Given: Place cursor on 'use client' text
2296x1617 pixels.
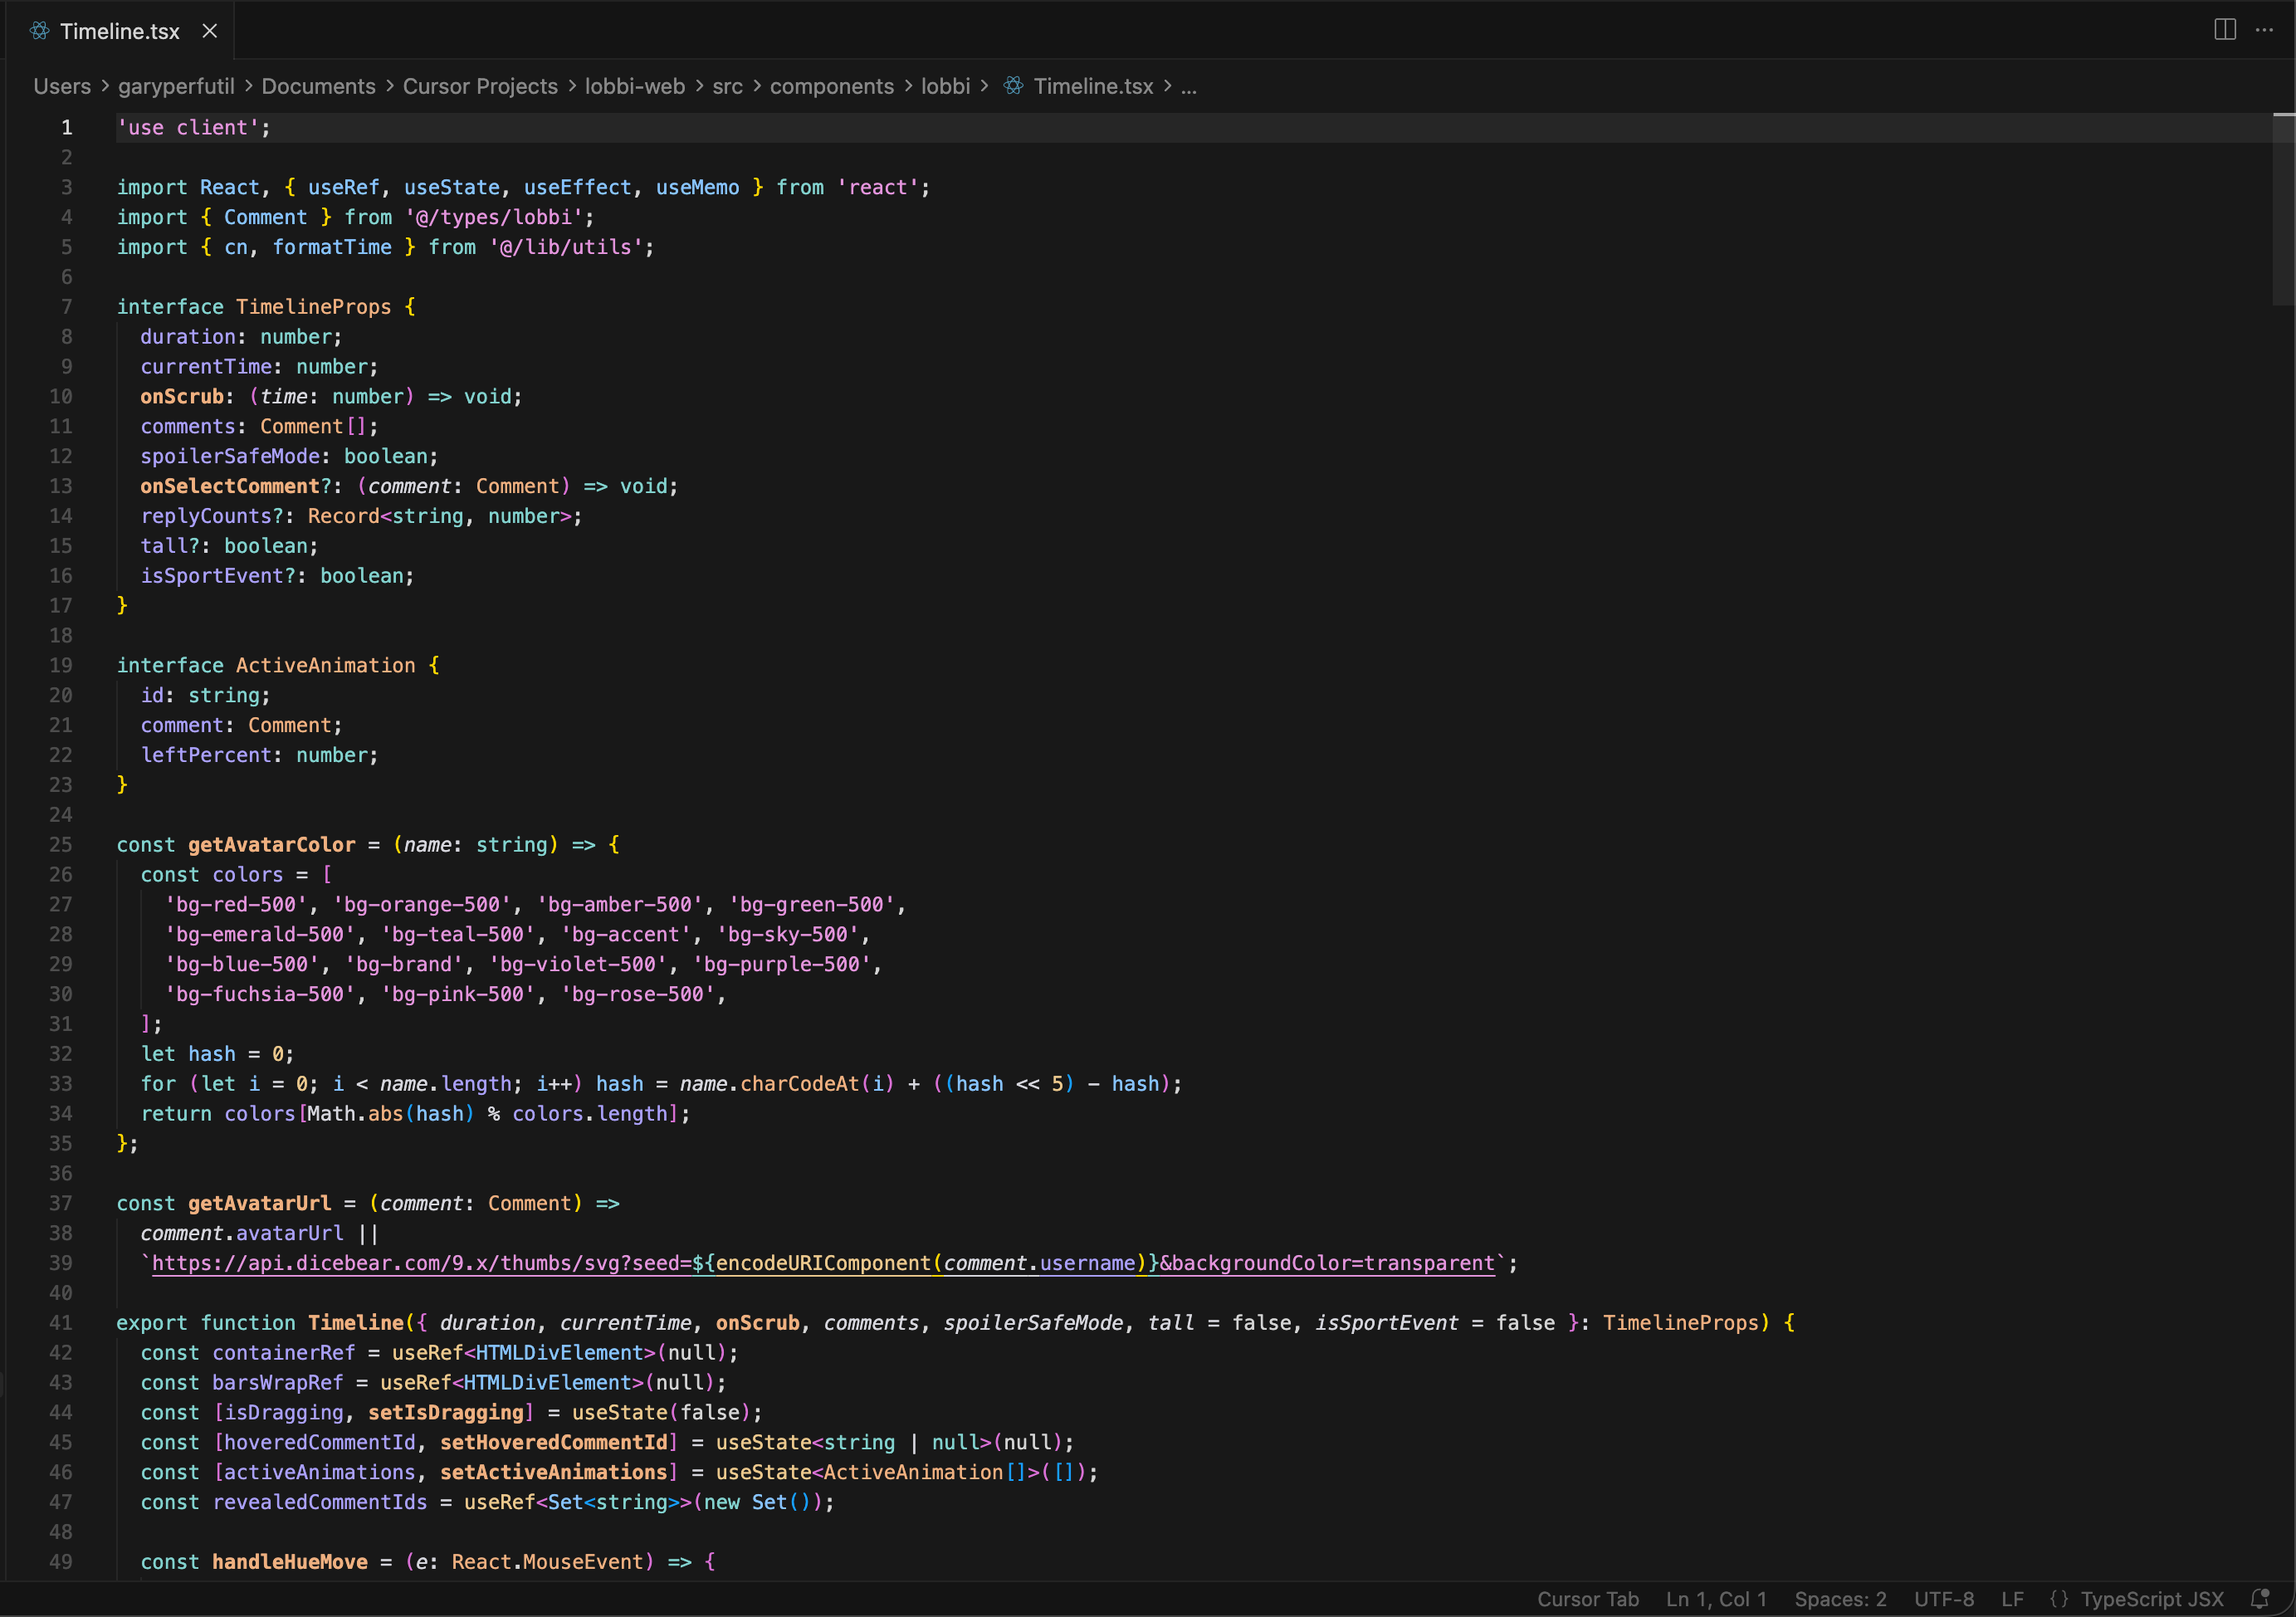Looking at the screenshot, I should pos(188,128).
